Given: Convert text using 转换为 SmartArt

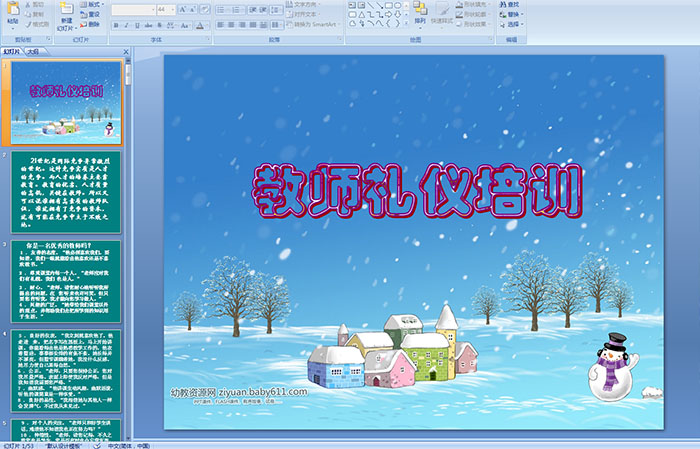Looking at the screenshot, I should tap(313, 24).
